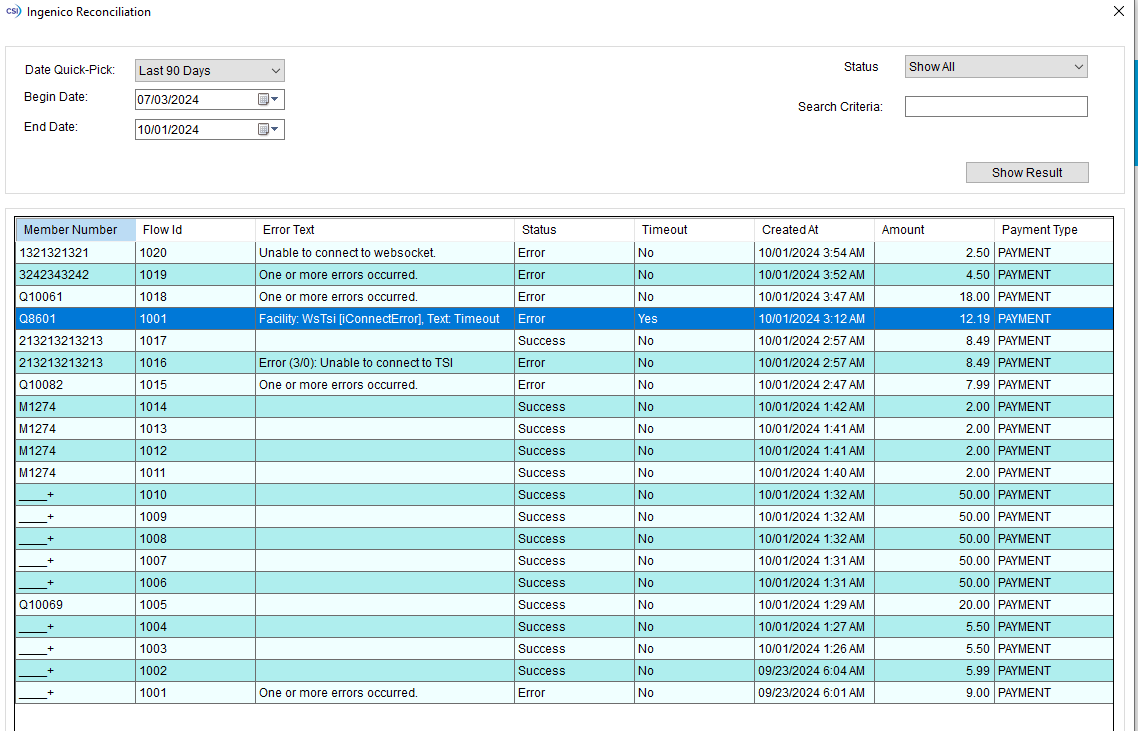
Task: Click the 'Yes' timeout cell
Action: (x=694, y=319)
